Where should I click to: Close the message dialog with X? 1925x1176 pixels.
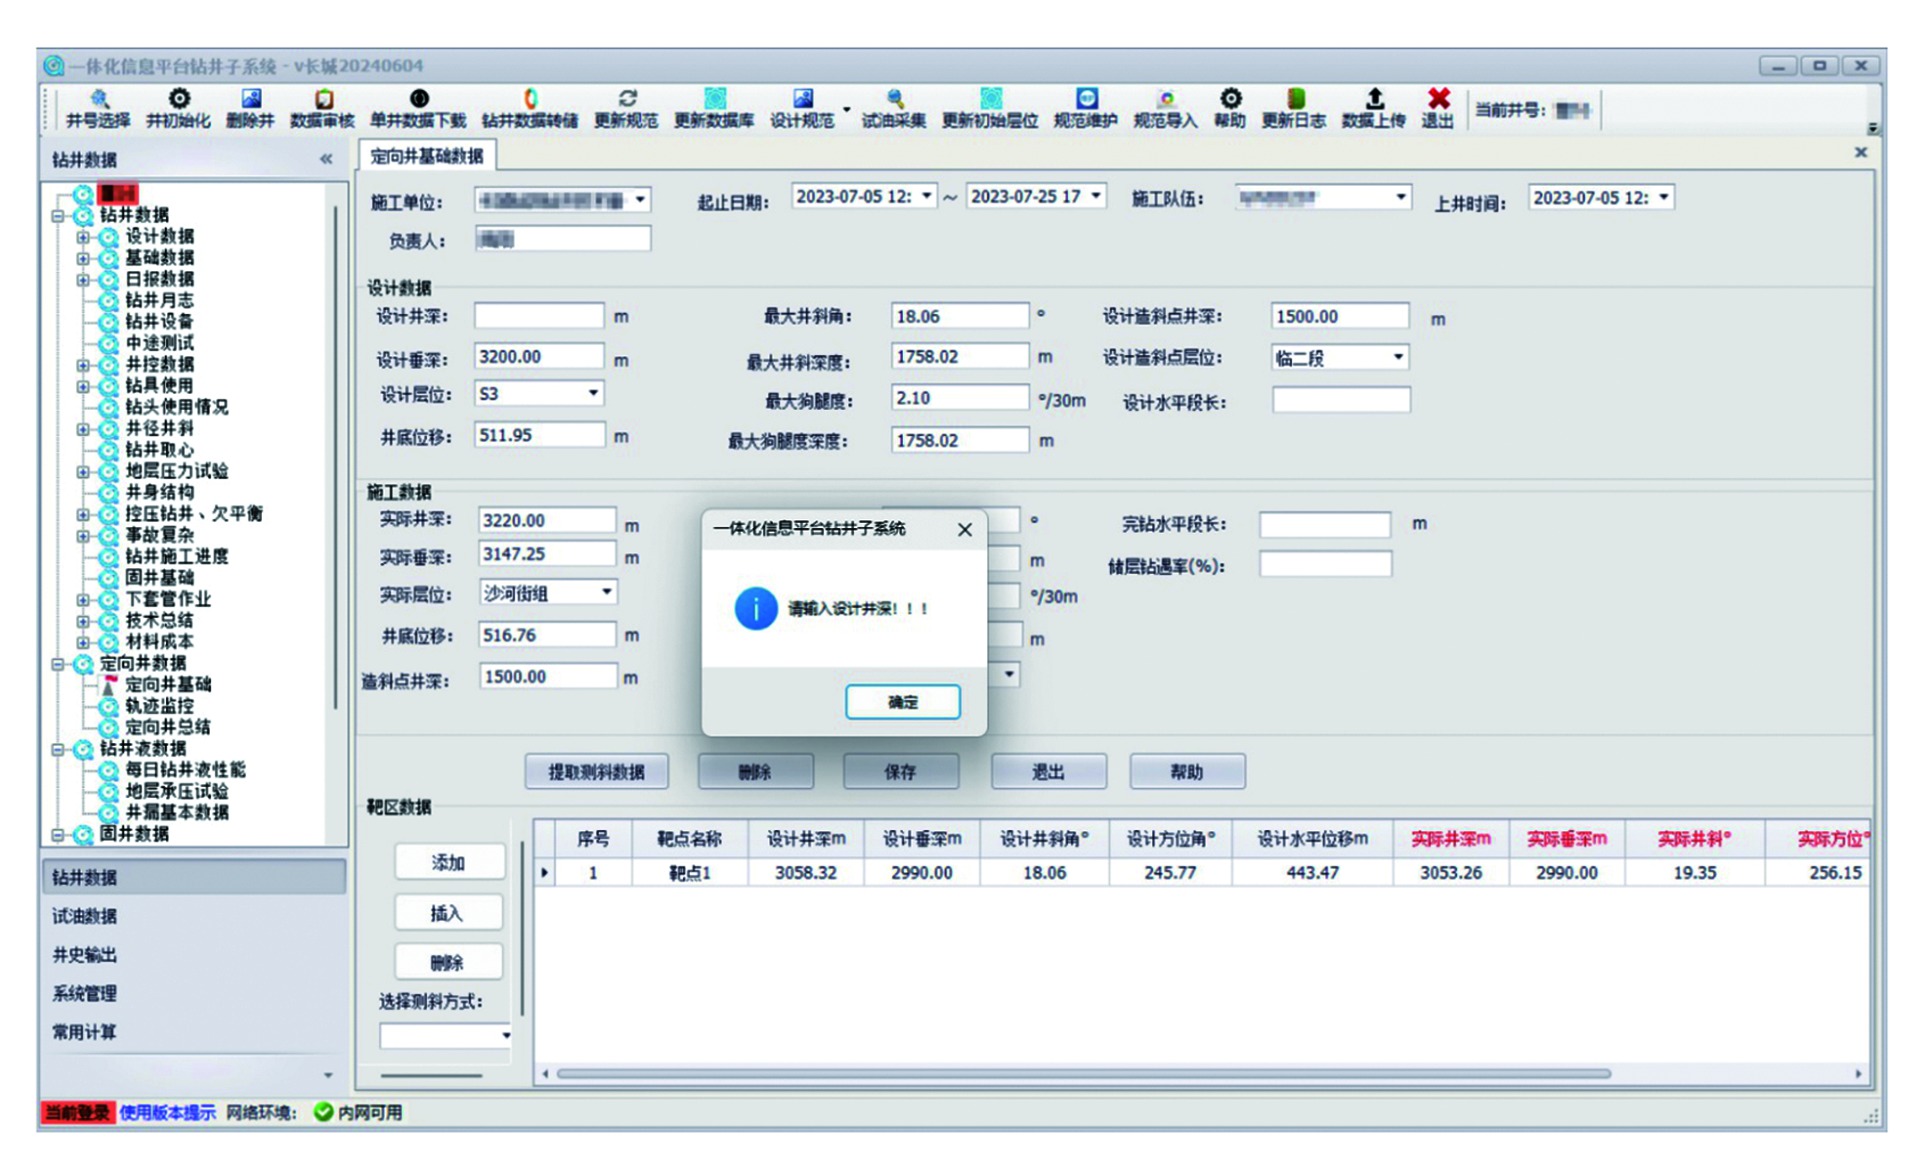click(x=965, y=529)
